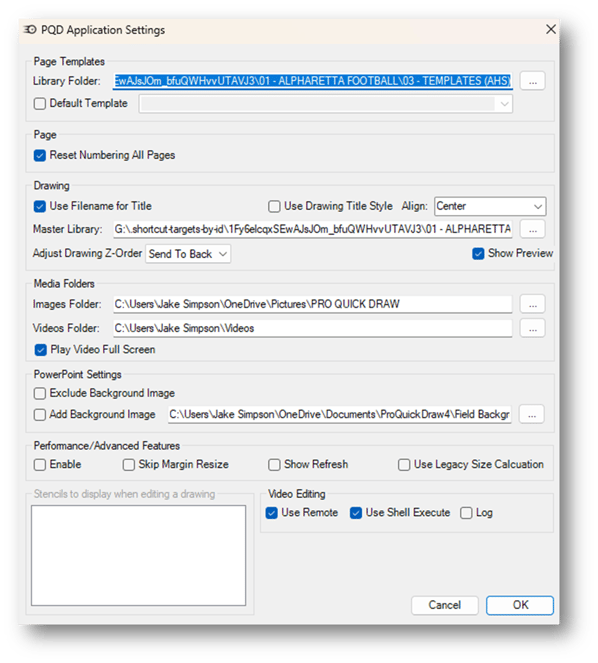The height and width of the screenshot is (663, 598).
Task: Open the Default Template dropdown list
Action: (x=326, y=104)
